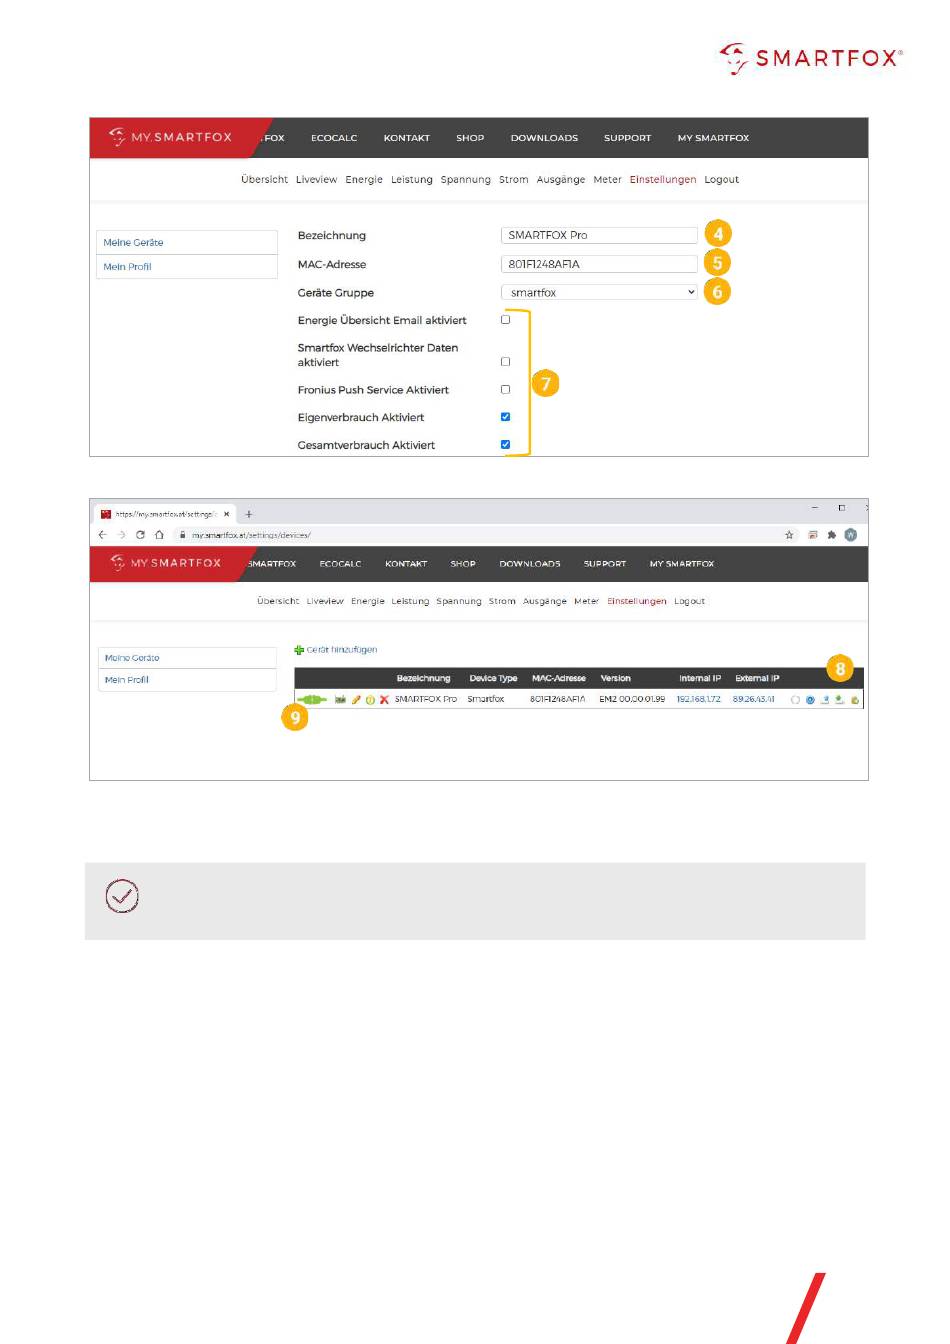
Task: Switch to Spannung in the browser window
Action: click(x=459, y=602)
